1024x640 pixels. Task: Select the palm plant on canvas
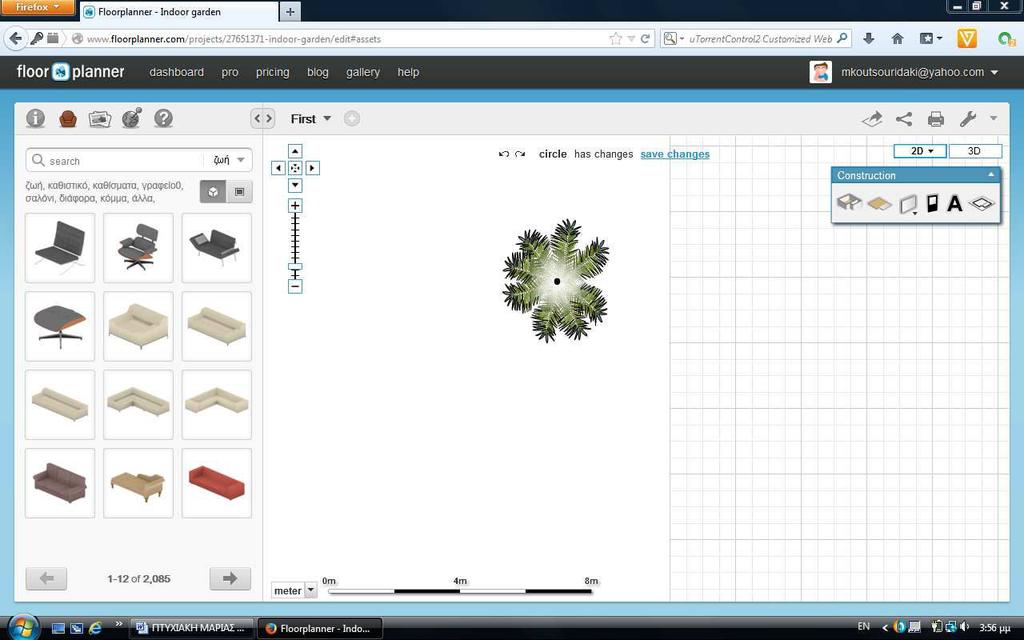(556, 280)
